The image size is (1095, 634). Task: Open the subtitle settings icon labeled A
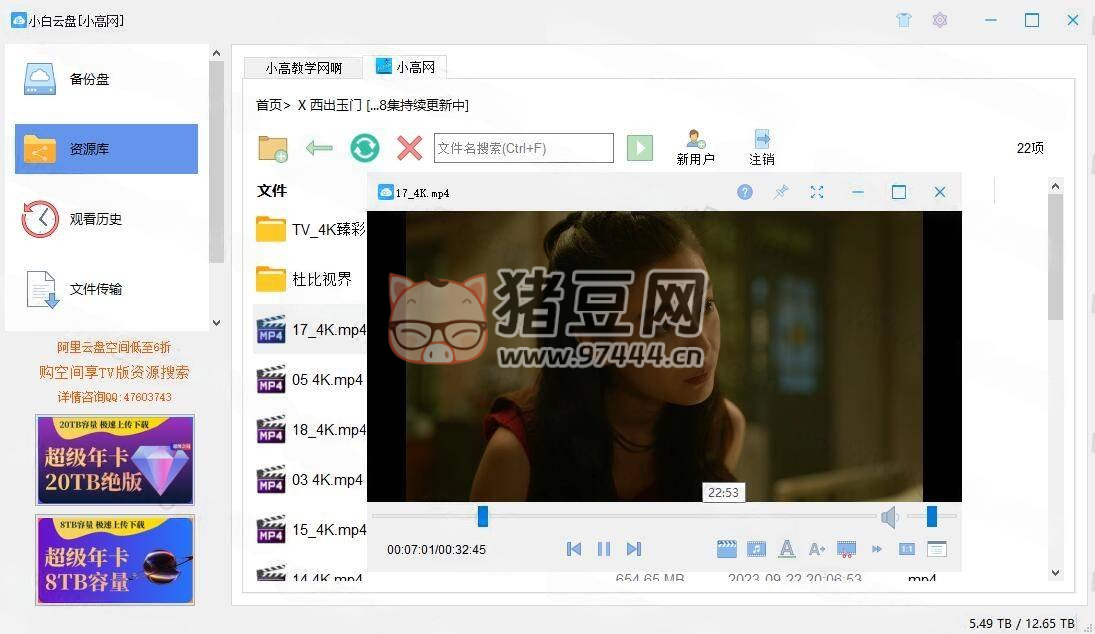[786, 548]
